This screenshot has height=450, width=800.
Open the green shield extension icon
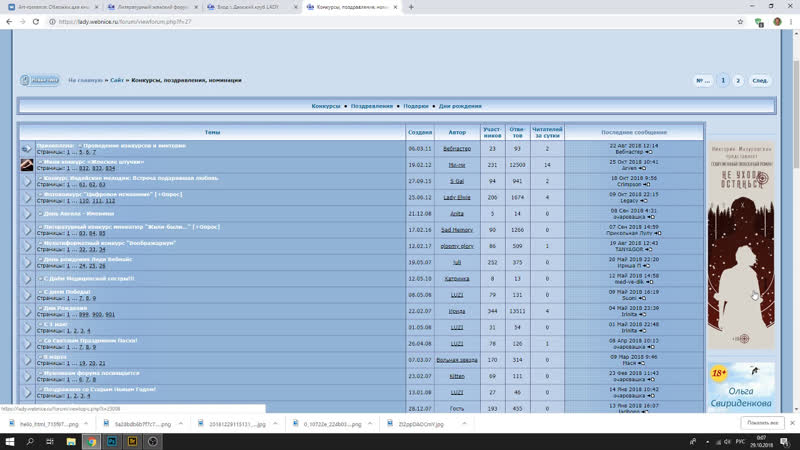pyautogui.click(x=759, y=22)
